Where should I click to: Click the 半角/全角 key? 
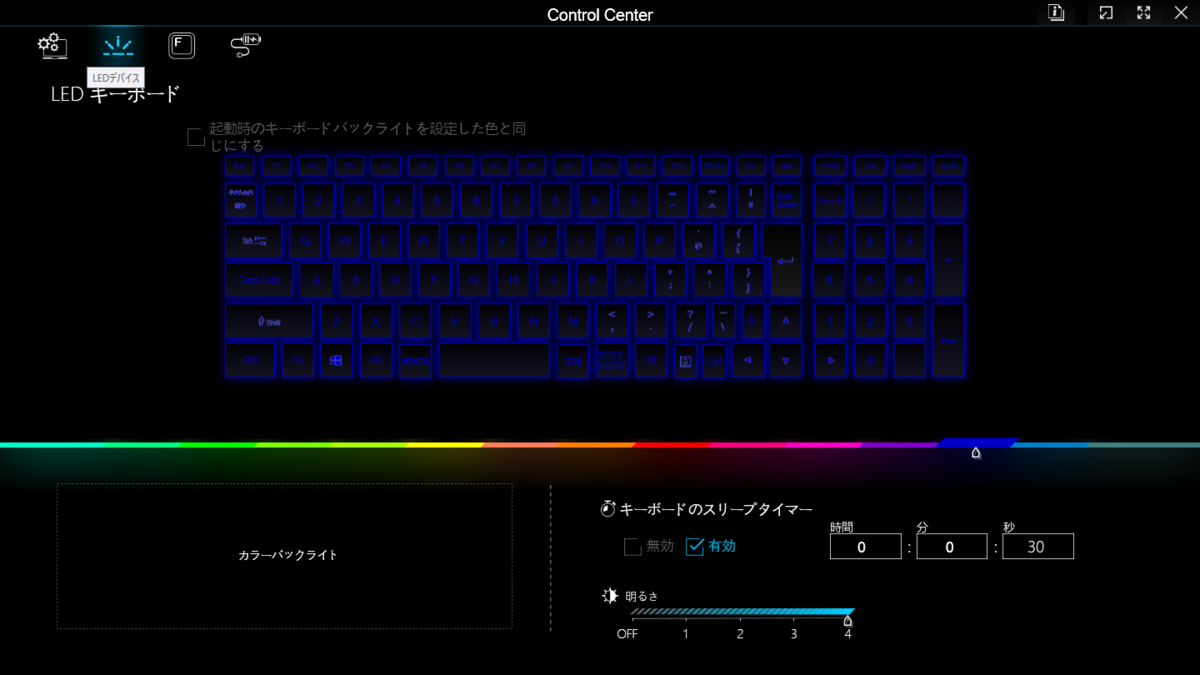coord(241,200)
